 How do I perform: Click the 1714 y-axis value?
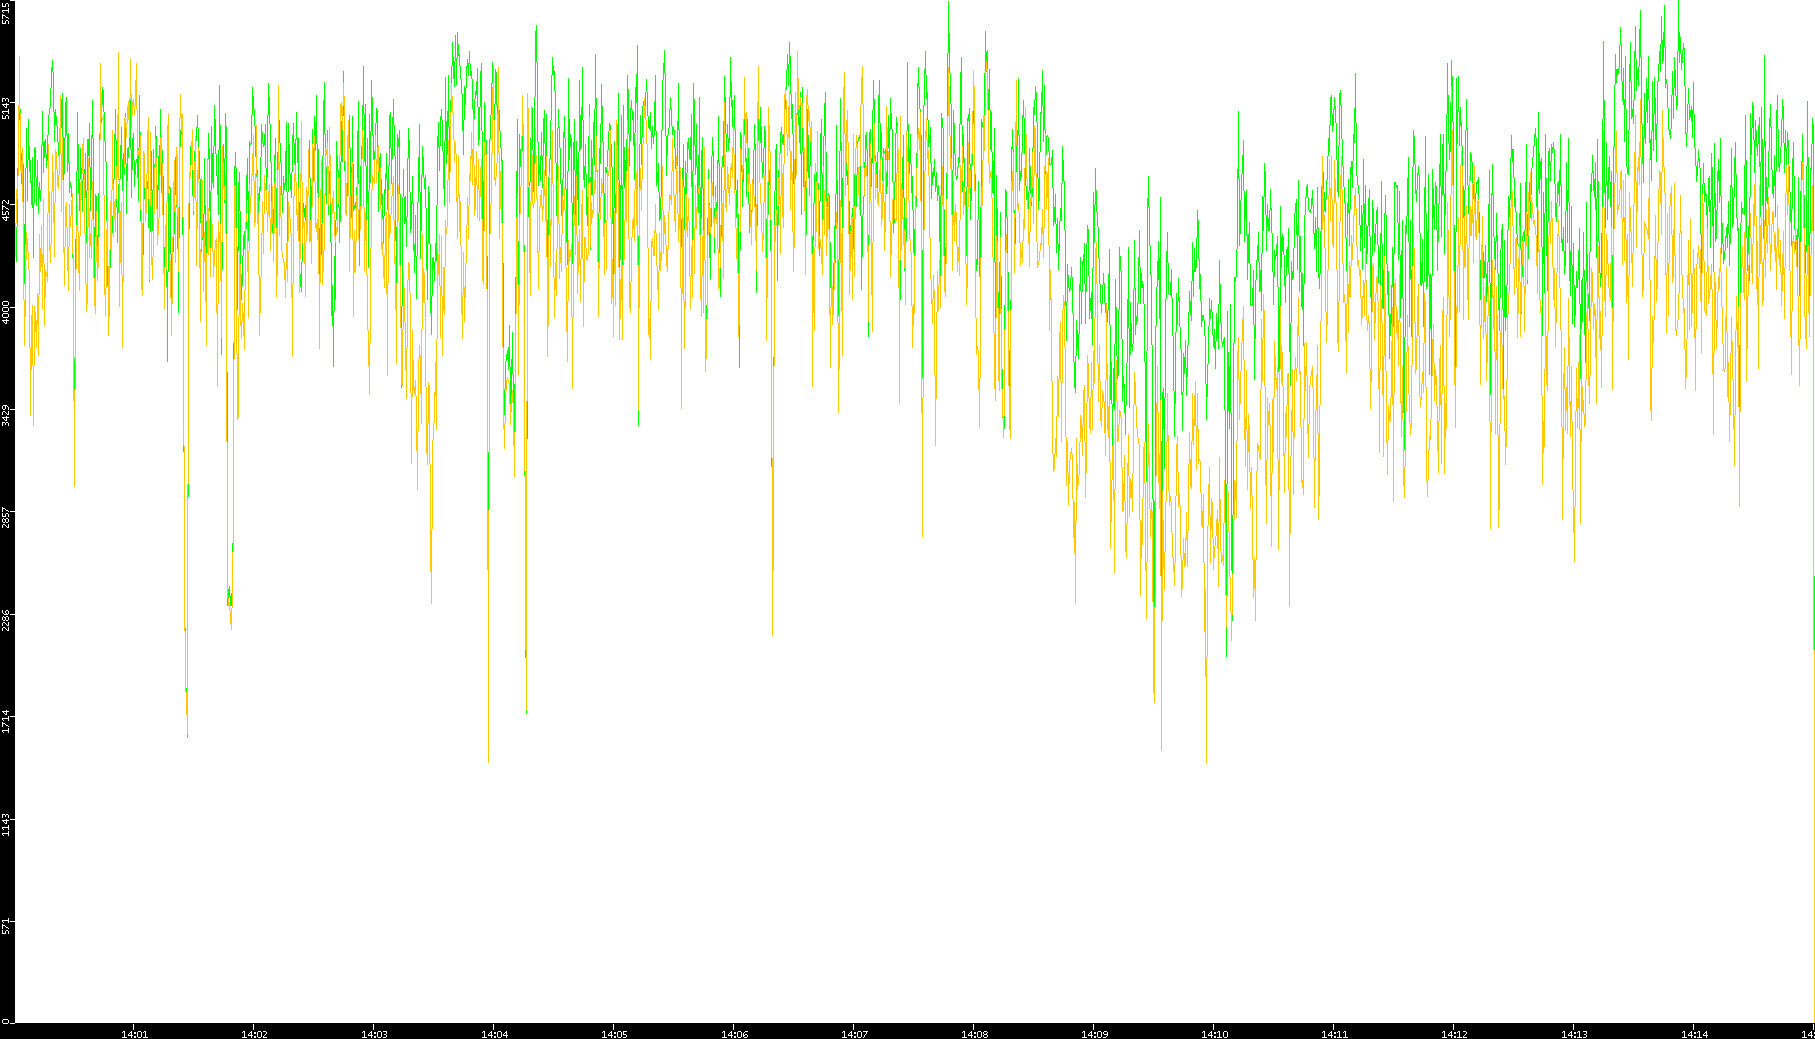coord(6,722)
